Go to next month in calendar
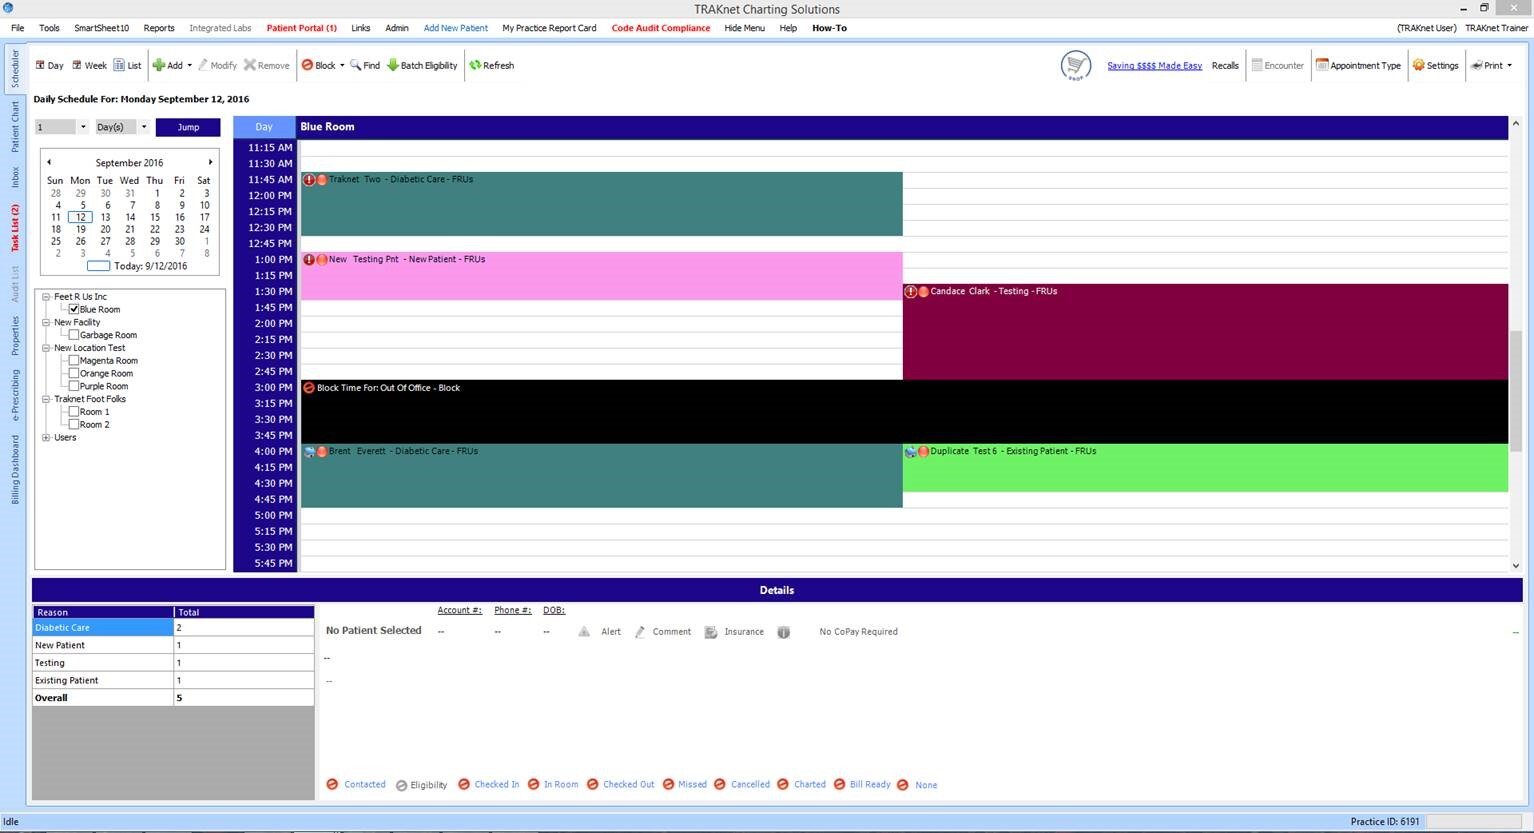Screen dimensions: 1534x833 [x=210, y=162]
